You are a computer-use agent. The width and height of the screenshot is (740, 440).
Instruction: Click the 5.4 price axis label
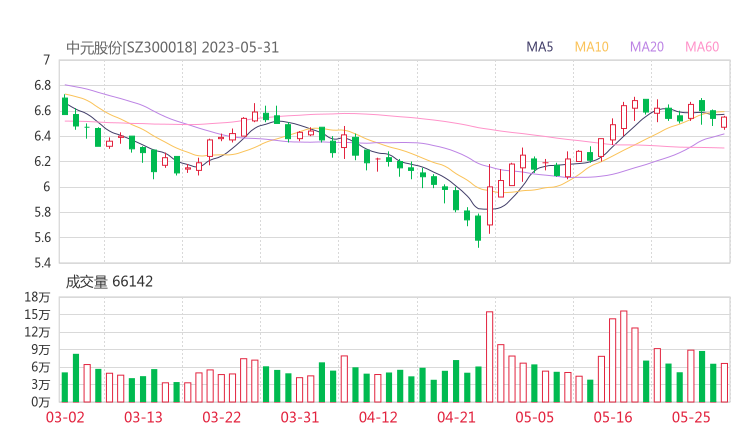click(42, 262)
